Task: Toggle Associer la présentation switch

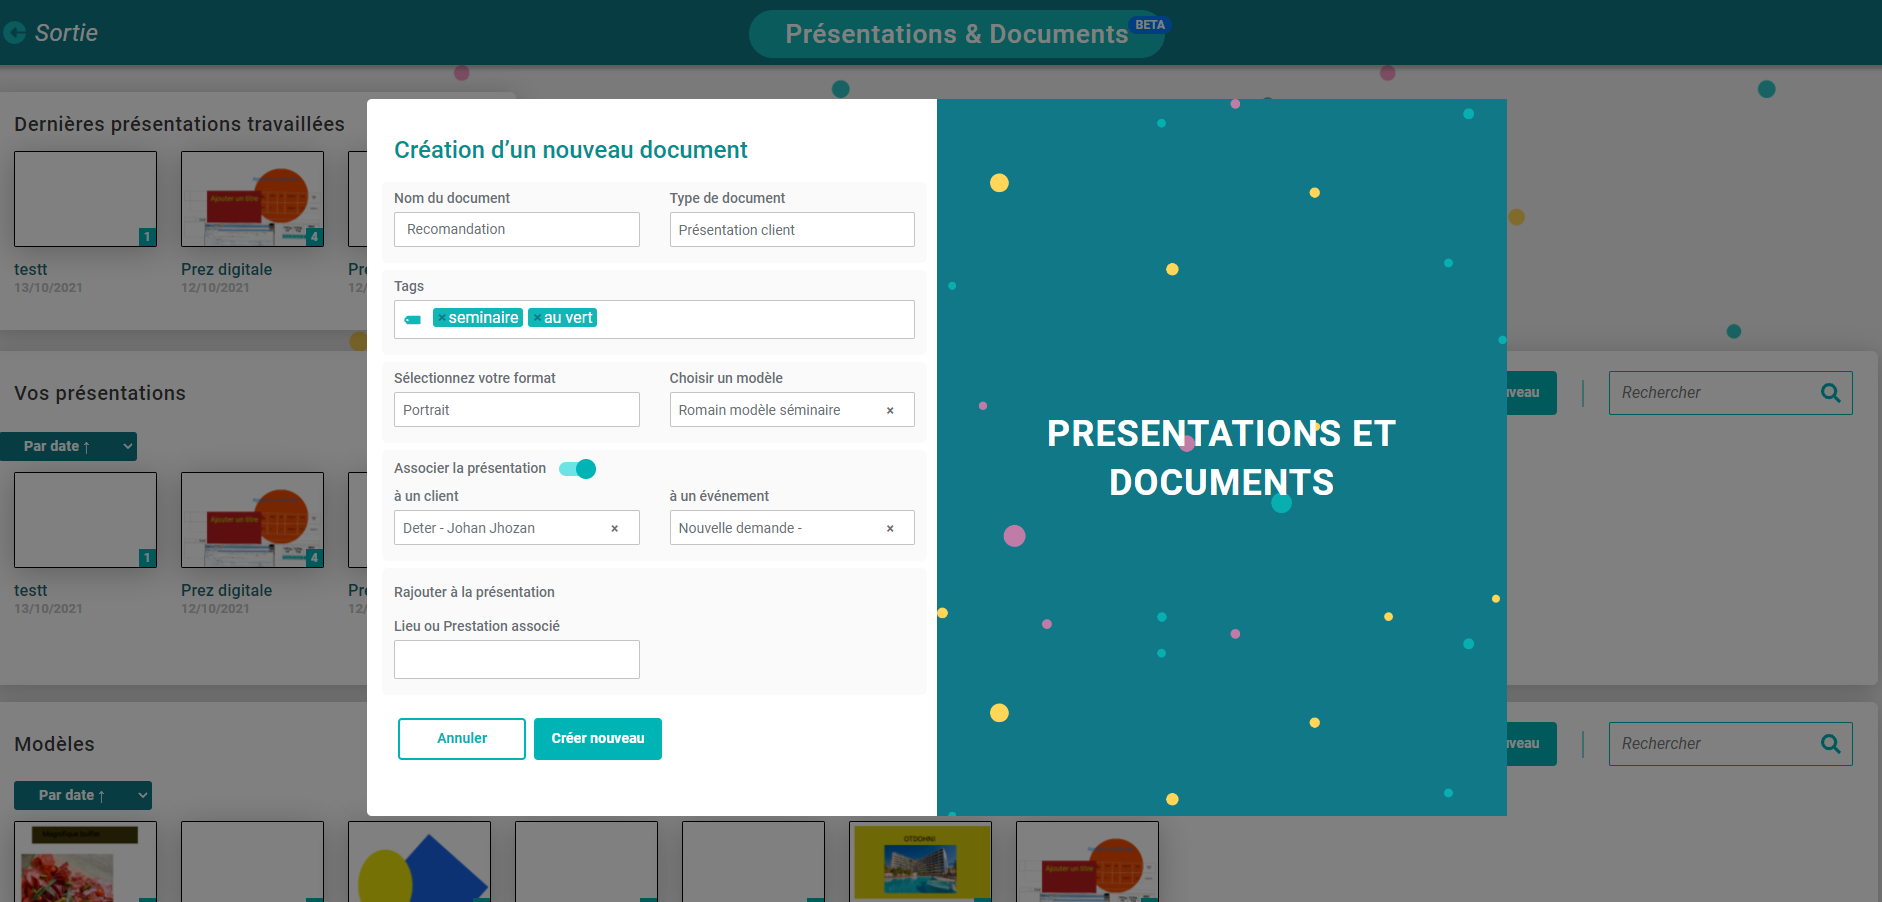Action: [578, 469]
